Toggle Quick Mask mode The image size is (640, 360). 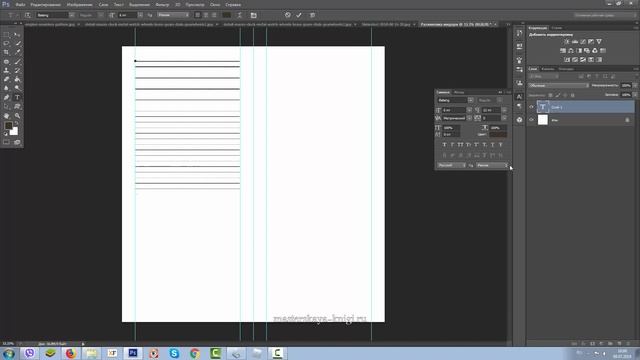tap(6, 142)
